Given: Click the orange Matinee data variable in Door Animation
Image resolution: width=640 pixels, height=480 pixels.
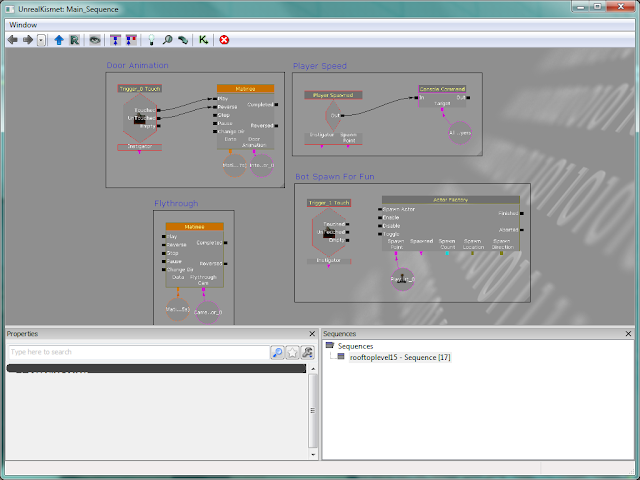Looking at the screenshot, I should [x=234, y=165].
